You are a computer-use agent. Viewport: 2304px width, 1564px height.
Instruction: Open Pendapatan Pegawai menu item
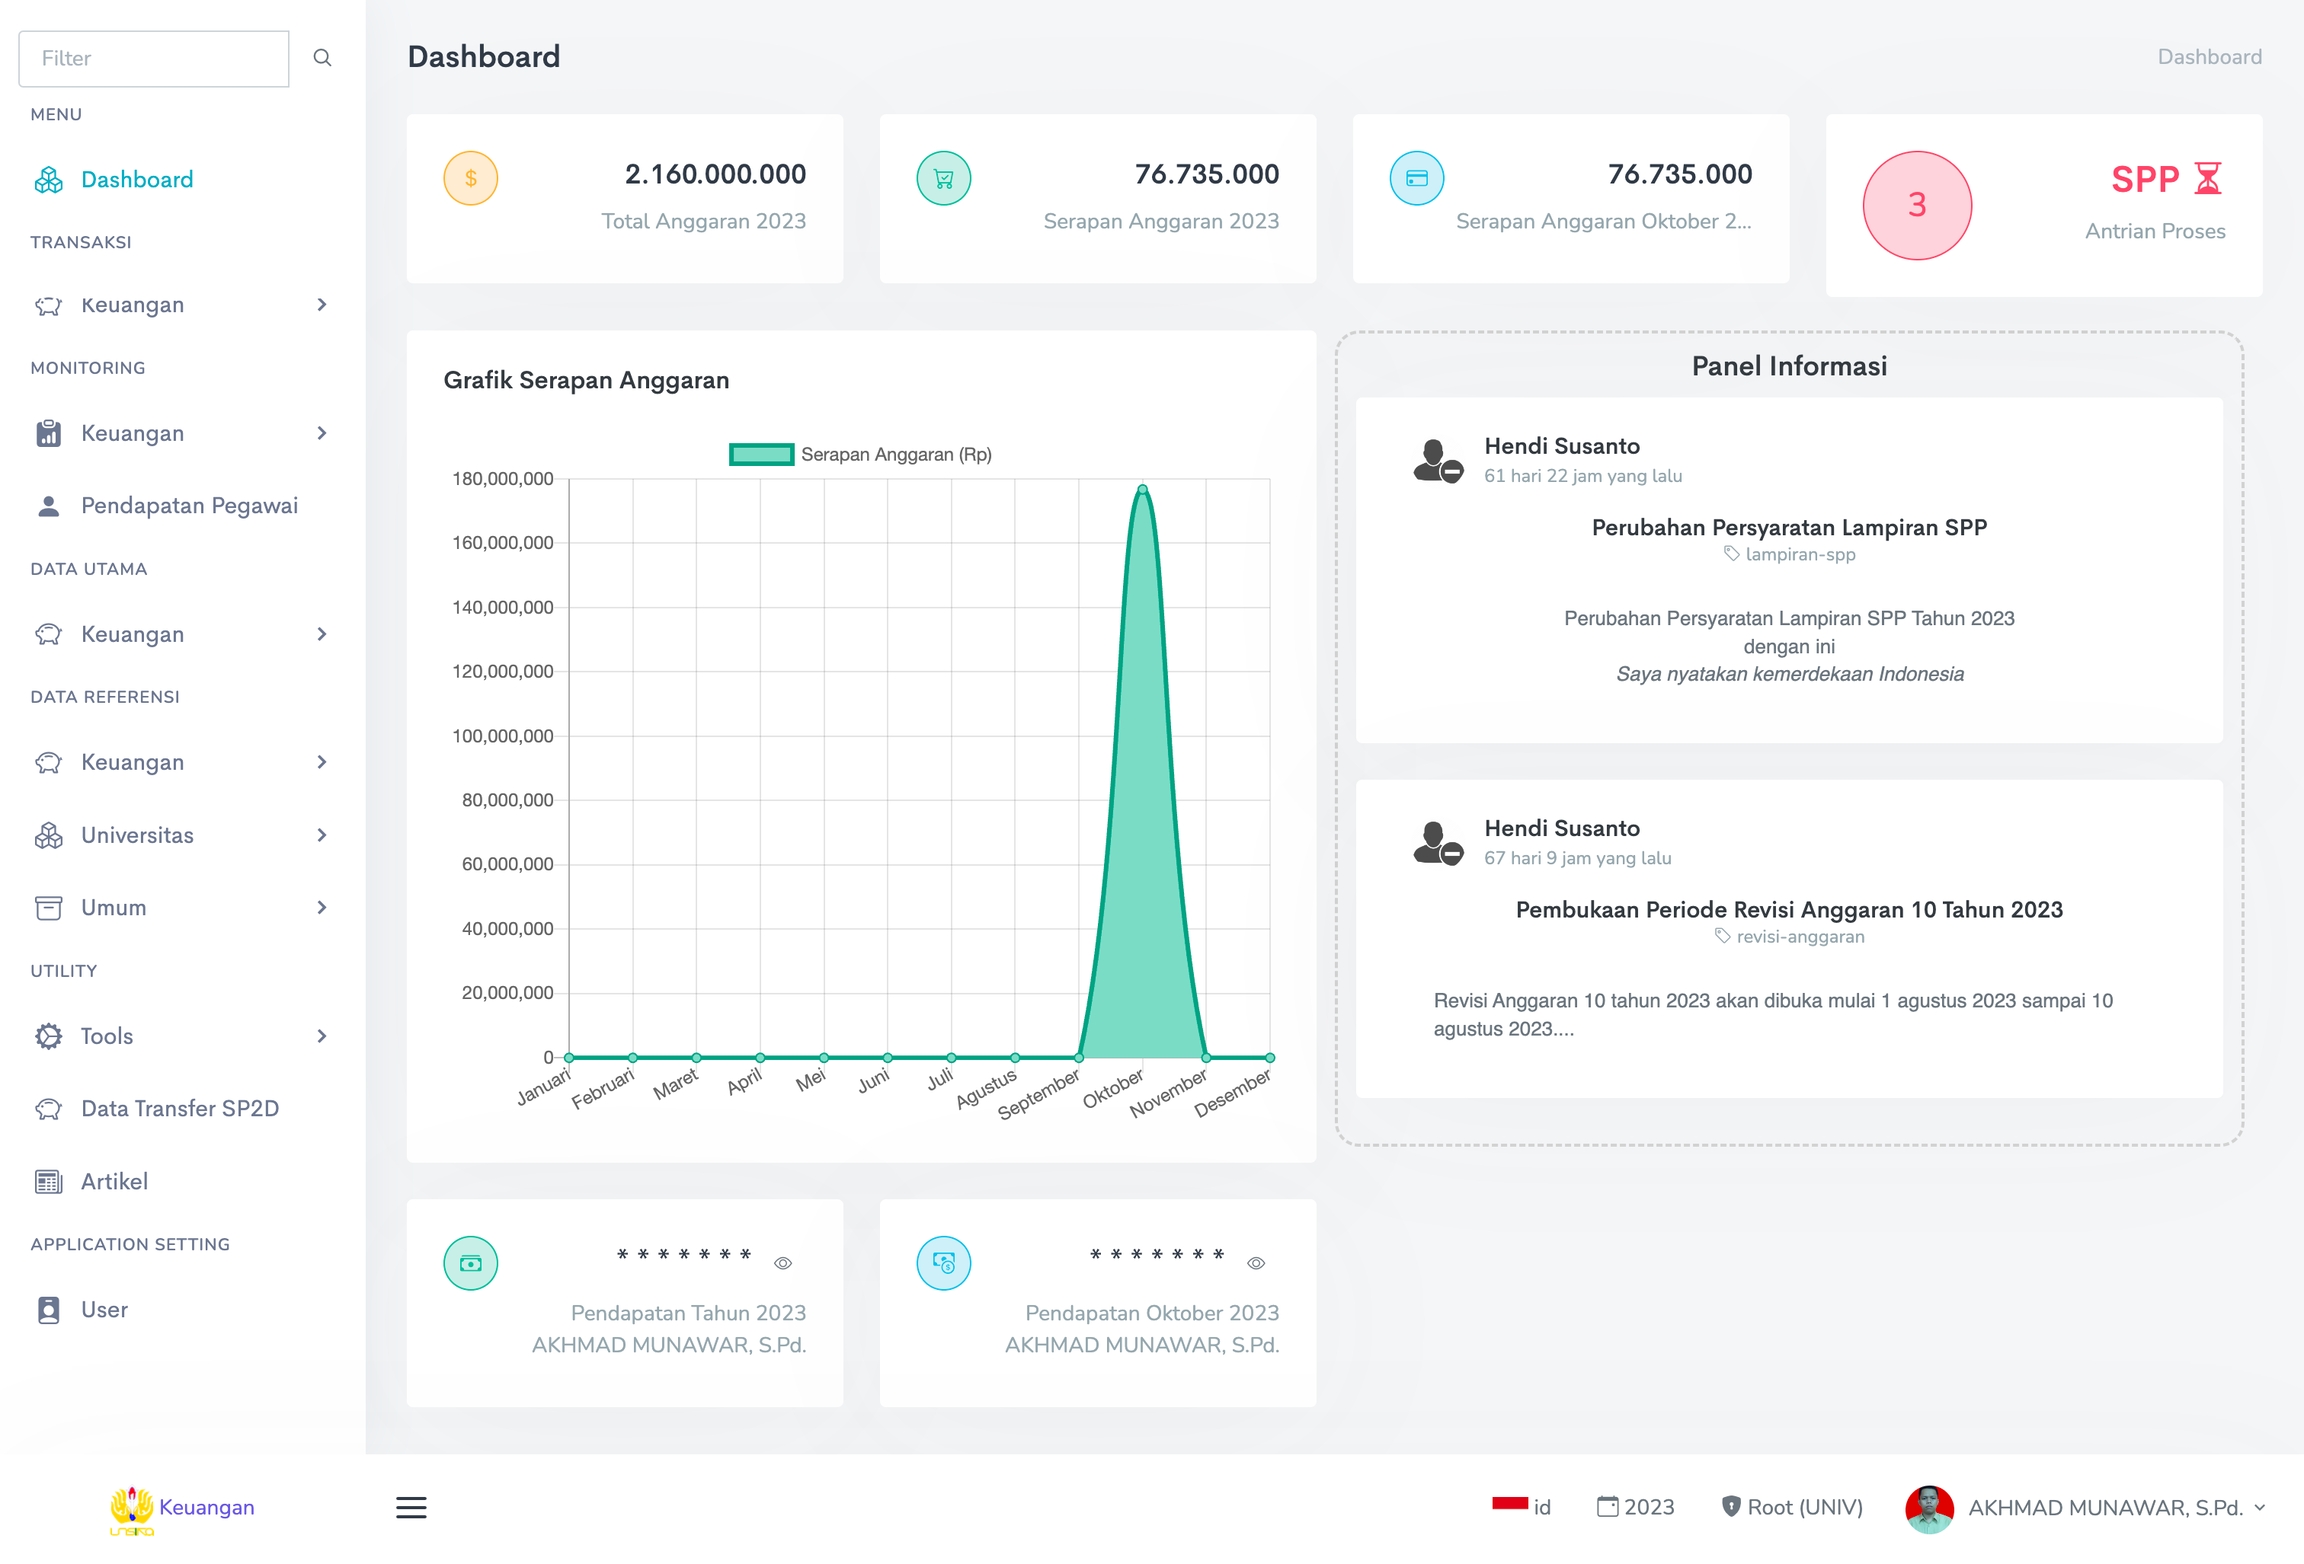pos(189,506)
